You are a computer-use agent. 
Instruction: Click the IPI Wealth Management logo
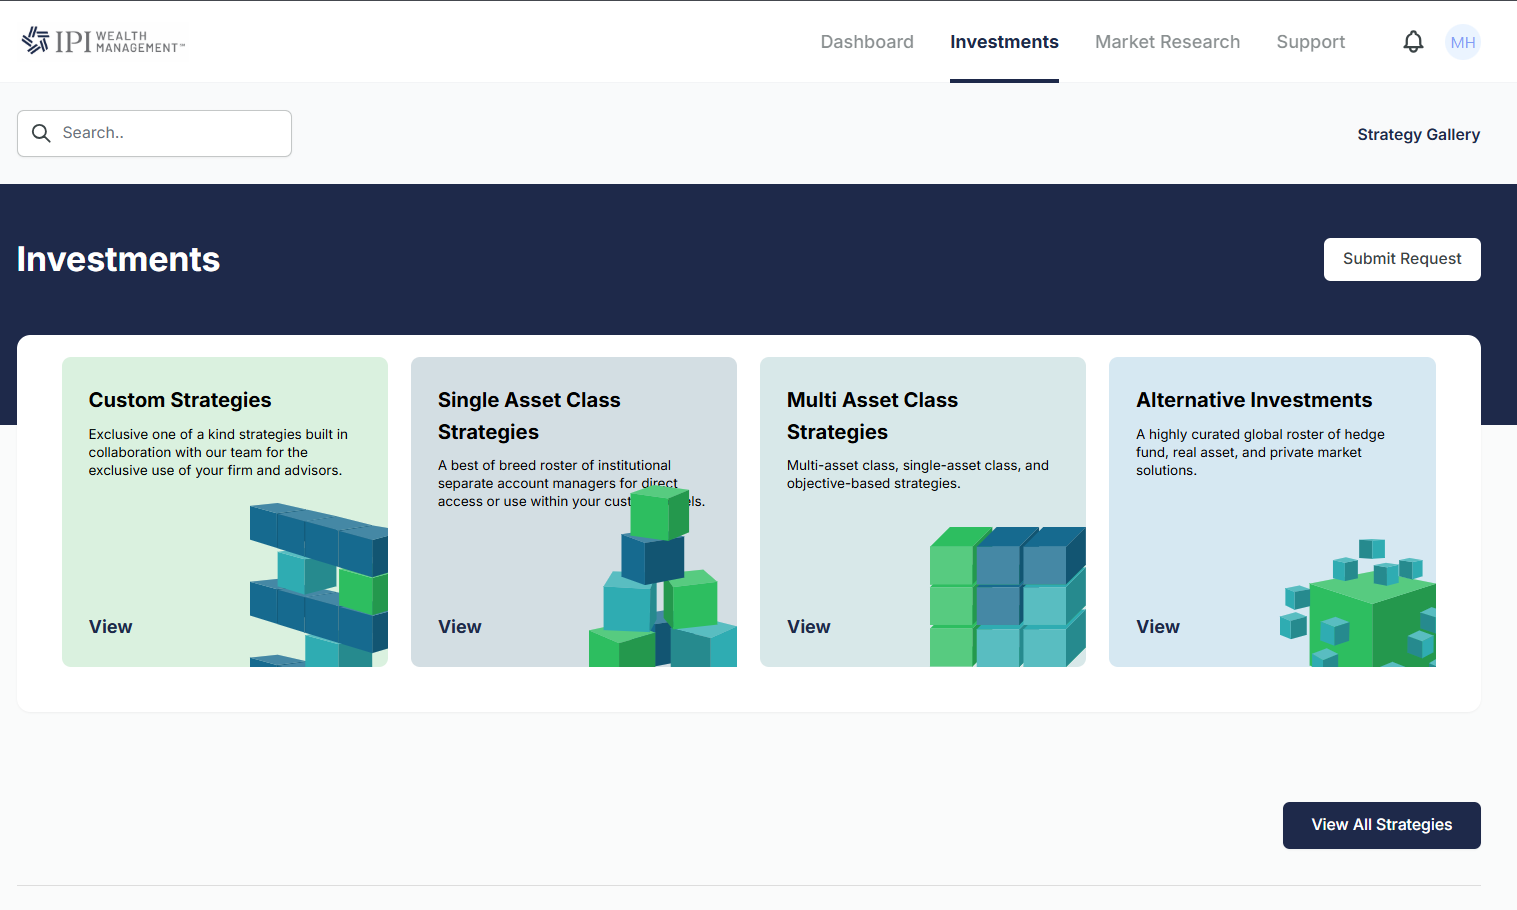pyautogui.click(x=103, y=41)
